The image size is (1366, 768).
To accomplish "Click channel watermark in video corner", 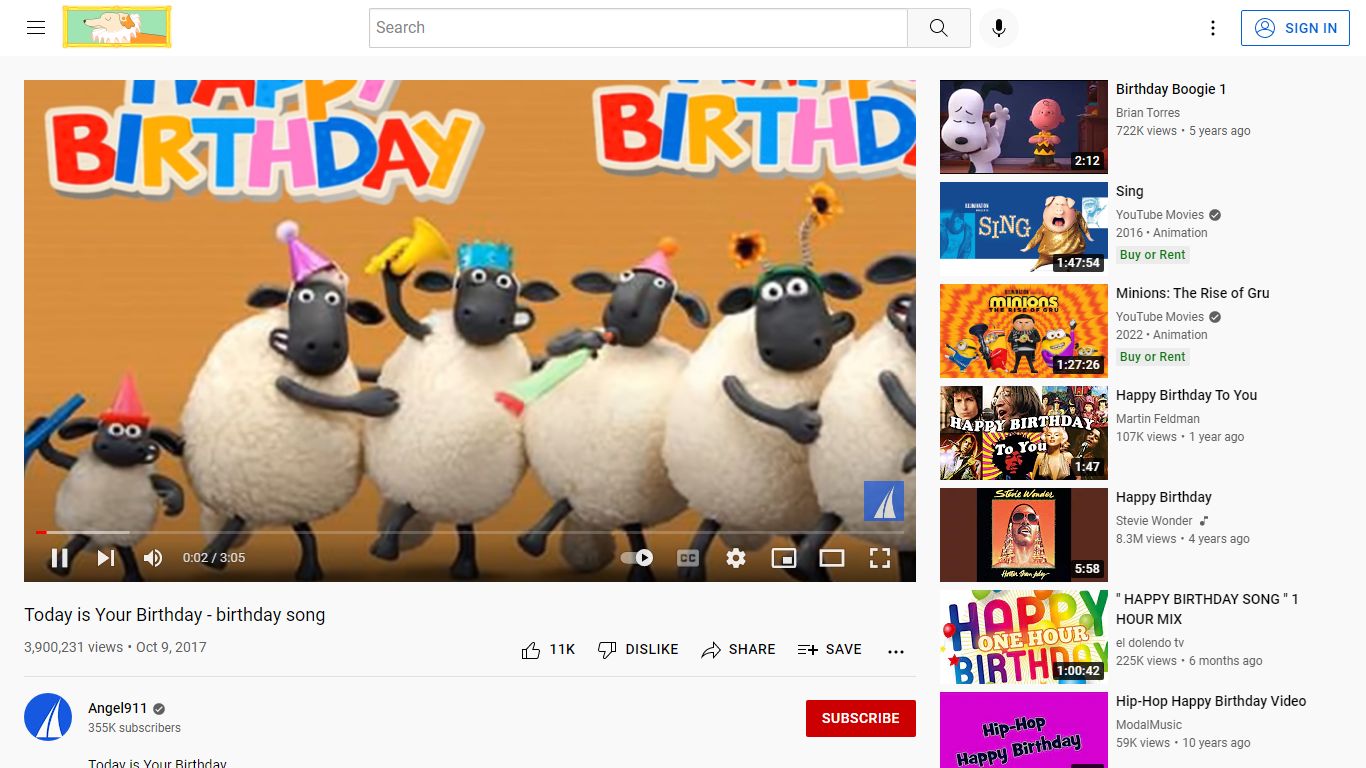I will coord(884,501).
